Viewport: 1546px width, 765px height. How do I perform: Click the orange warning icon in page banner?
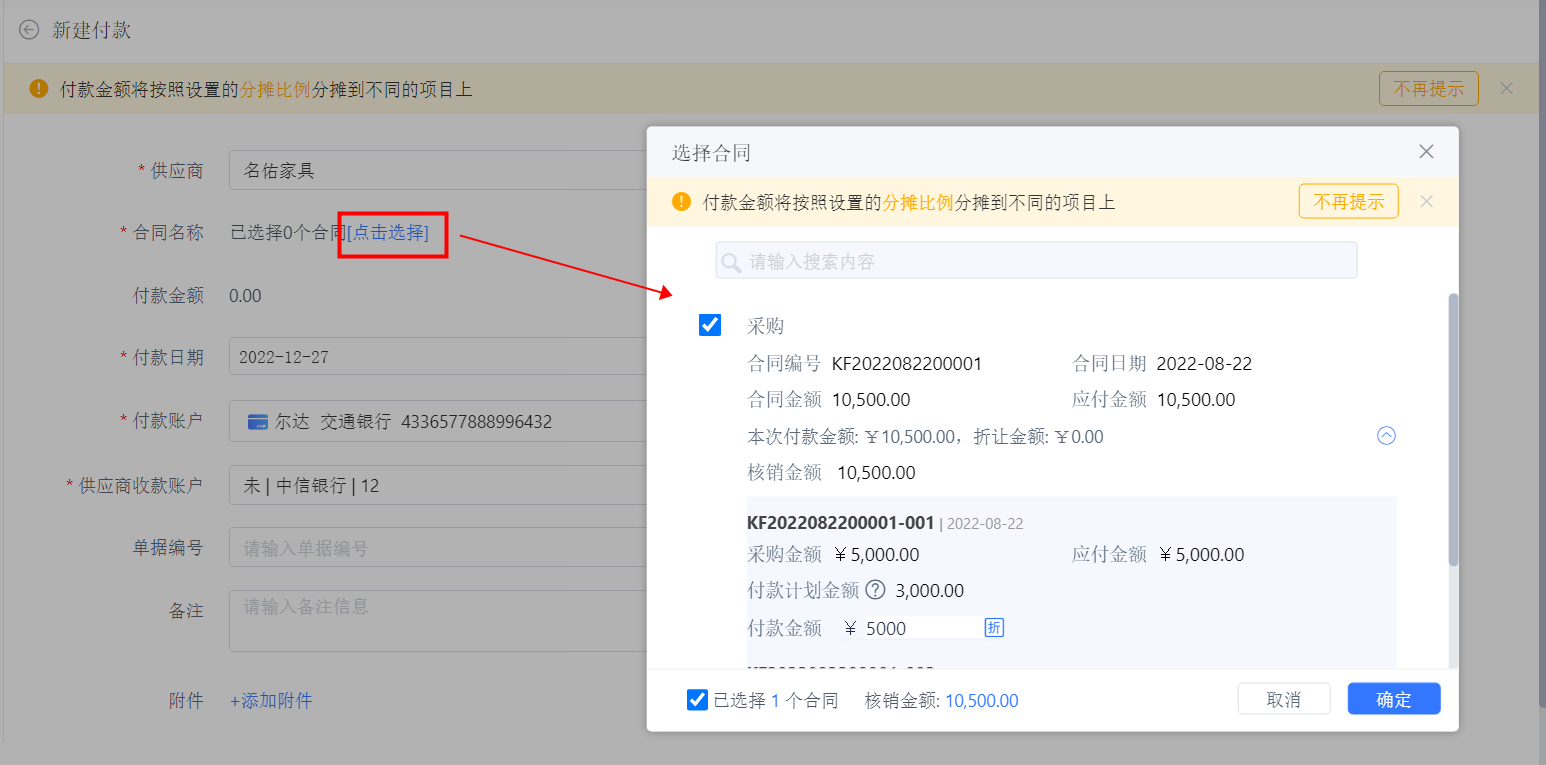coord(39,89)
